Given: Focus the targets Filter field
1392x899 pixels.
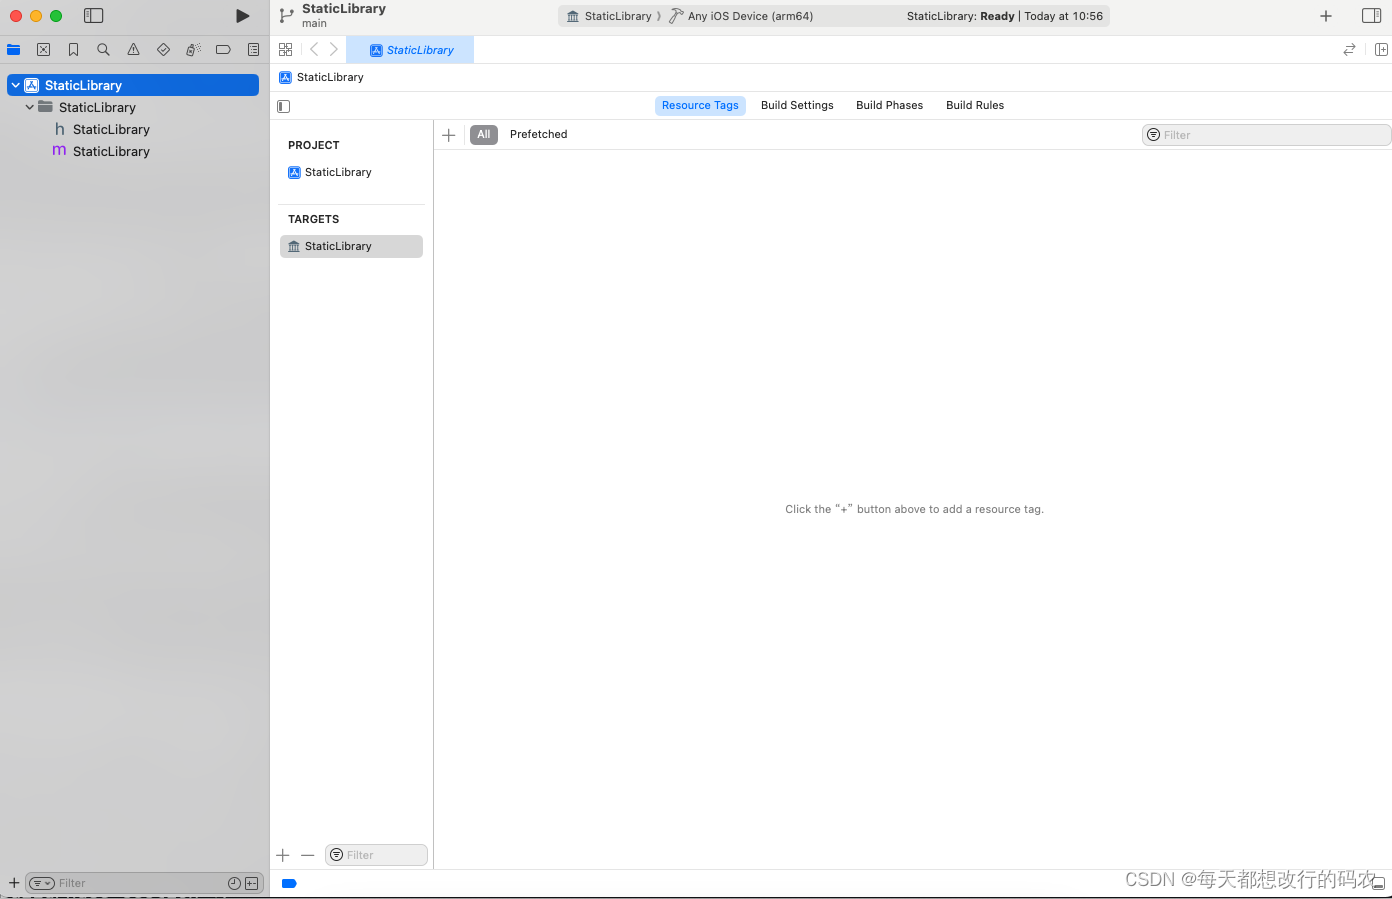Looking at the screenshot, I should (x=376, y=855).
